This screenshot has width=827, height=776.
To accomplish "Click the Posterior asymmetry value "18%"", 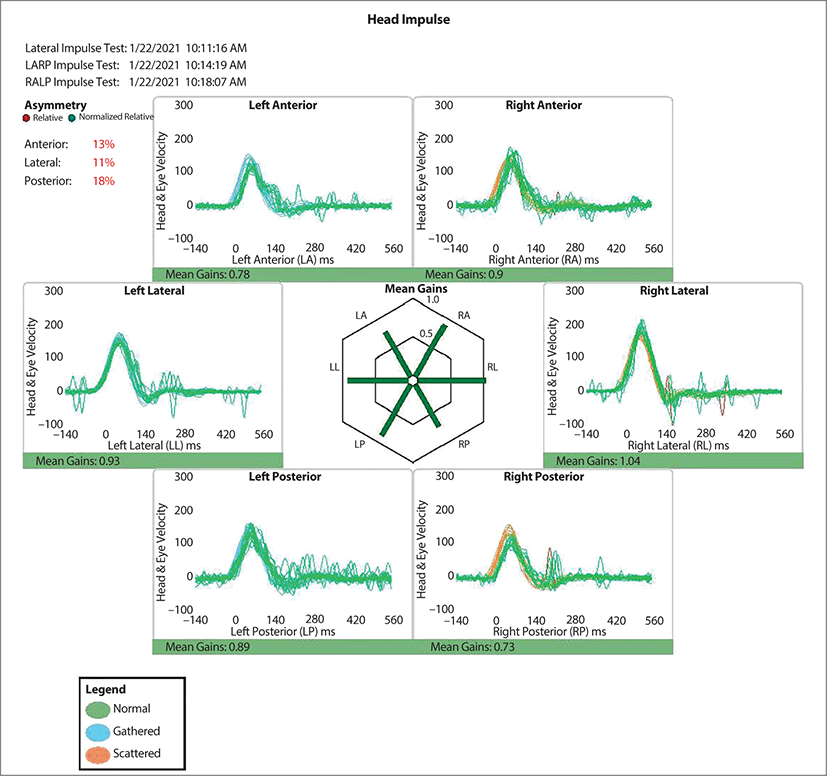I will 104,181.
